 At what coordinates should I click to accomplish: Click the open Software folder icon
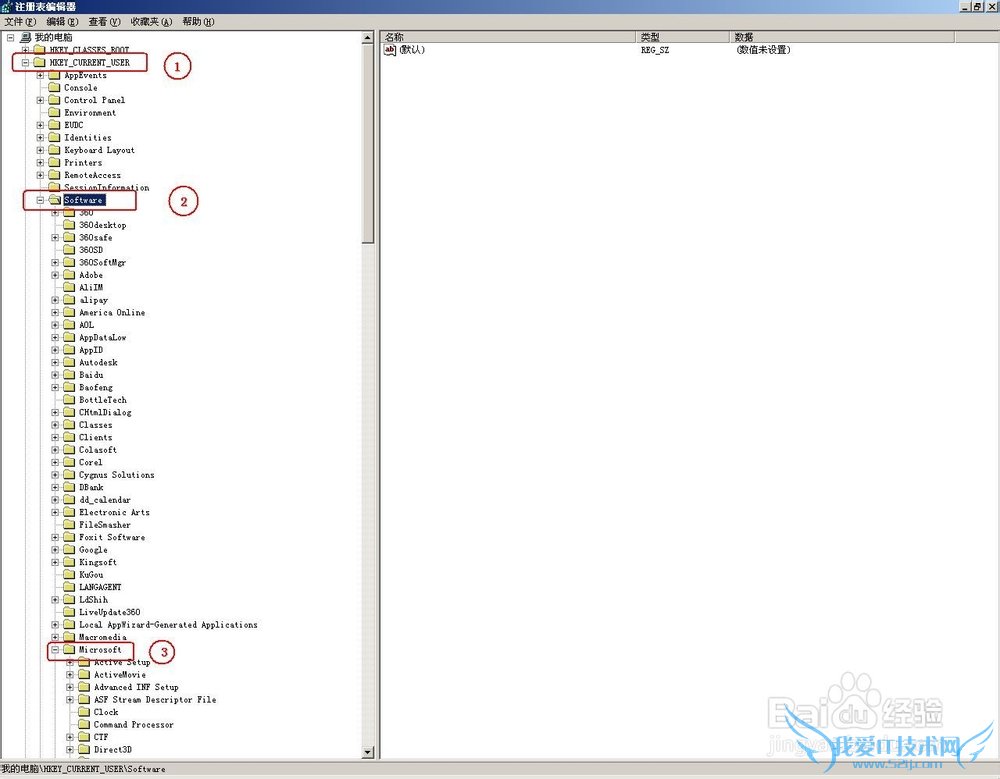[54, 200]
